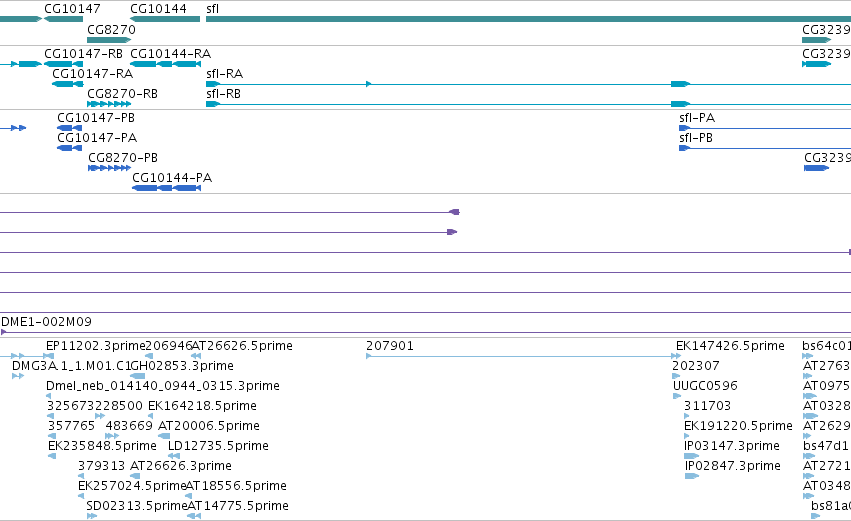Click the GH02853.3prime EST label

click(182, 365)
